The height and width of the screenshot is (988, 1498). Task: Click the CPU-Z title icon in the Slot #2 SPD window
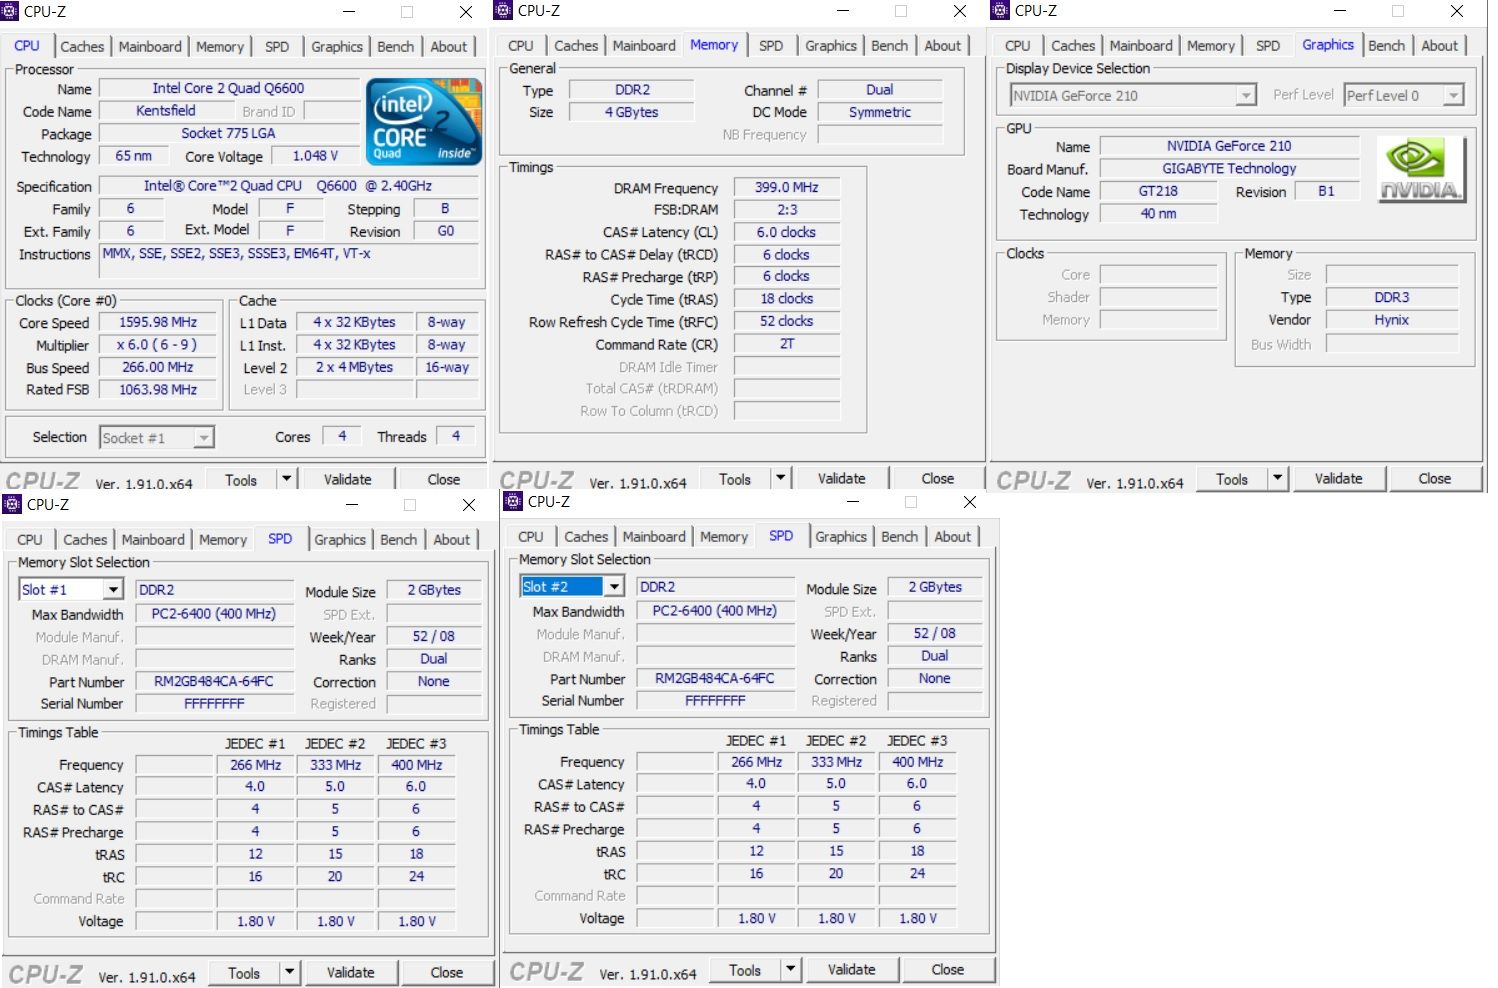514,501
